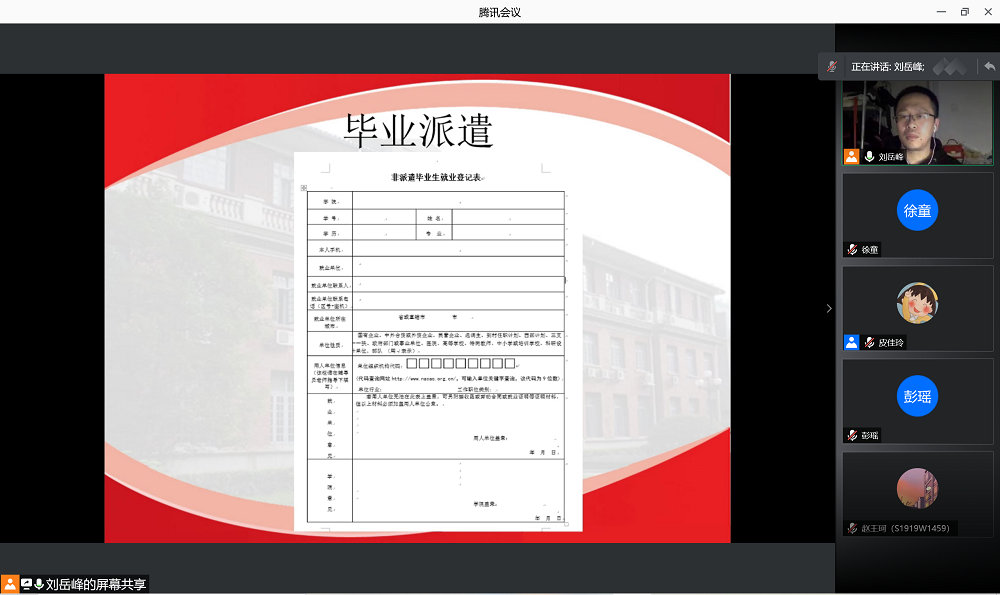Click the 刘岳峰的屏幕共享 label
The height and width of the screenshot is (595, 1000).
click(97, 584)
